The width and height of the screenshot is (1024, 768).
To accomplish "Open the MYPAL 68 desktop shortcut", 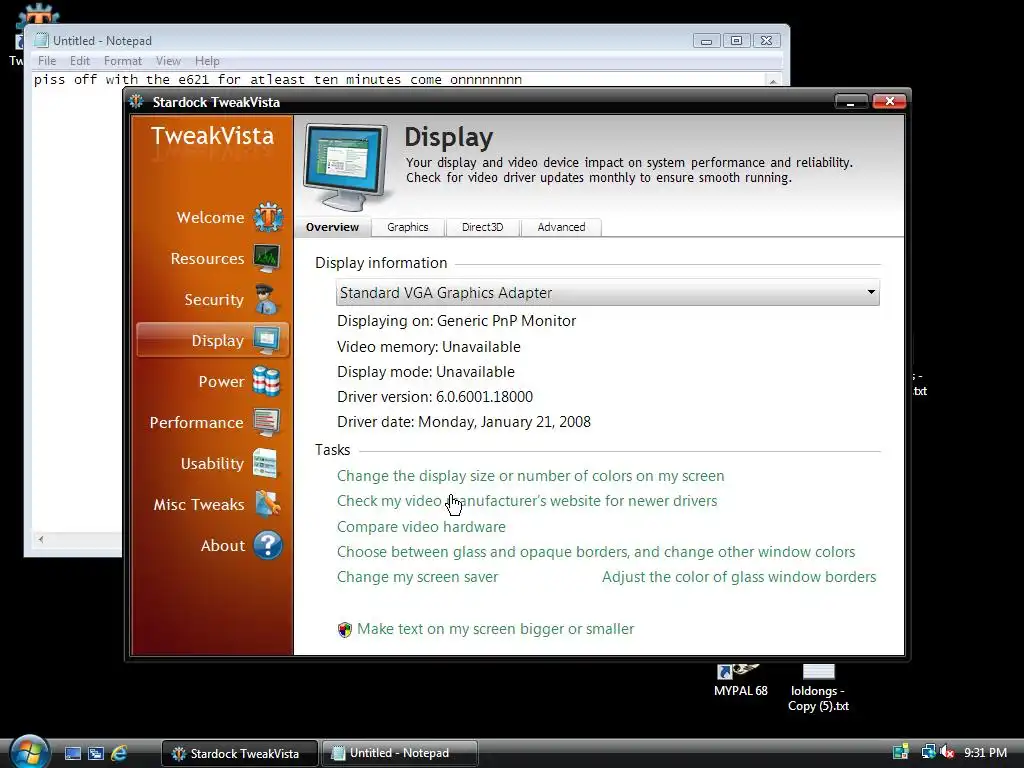I will pyautogui.click(x=740, y=680).
